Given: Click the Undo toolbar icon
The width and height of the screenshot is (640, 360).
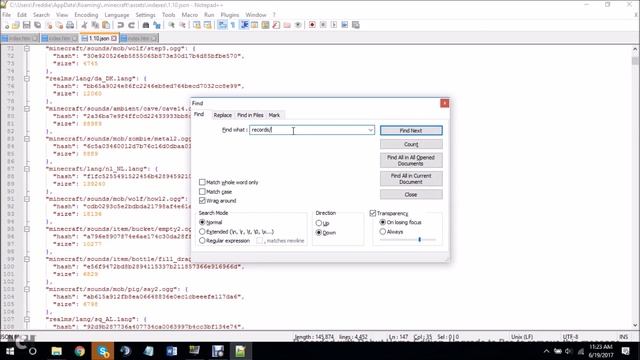Looking at the screenshot, I should point(120,25).
